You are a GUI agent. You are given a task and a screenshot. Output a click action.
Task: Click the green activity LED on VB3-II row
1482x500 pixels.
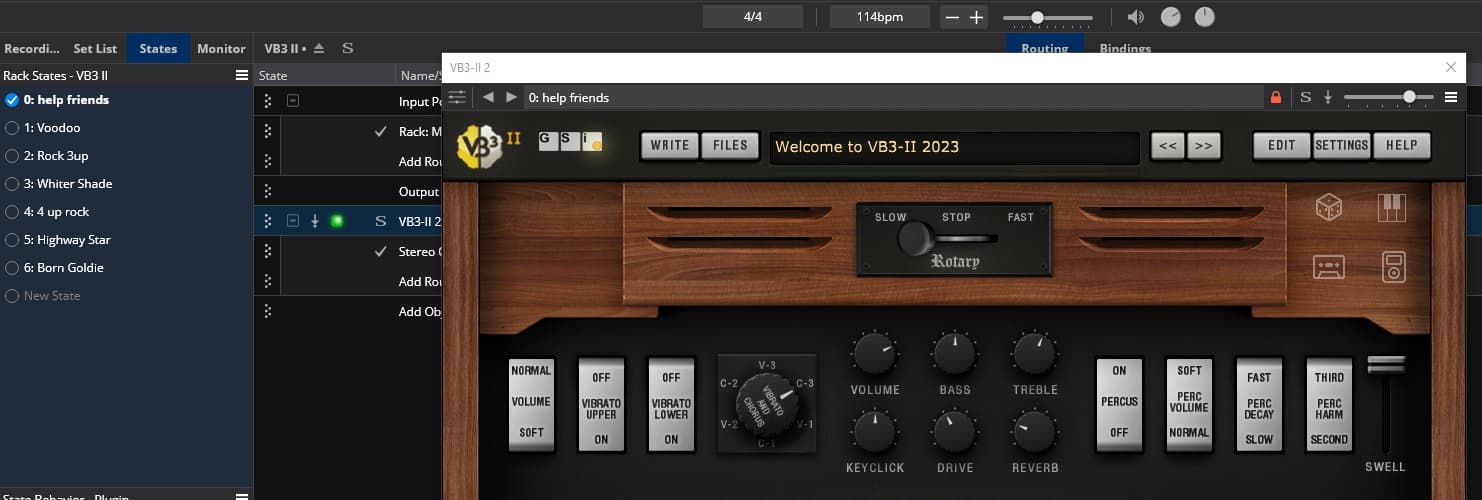coord(337,221)
